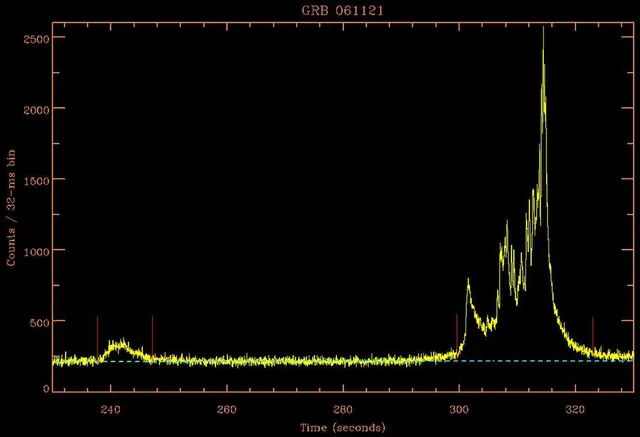Click the 1000 tick label on y-axis
Viewport: 640px width, 437px height.
(x=36, y=252)
